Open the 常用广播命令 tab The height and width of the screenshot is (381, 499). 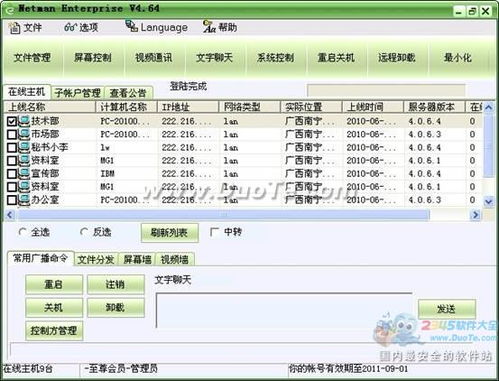[40, 258]
